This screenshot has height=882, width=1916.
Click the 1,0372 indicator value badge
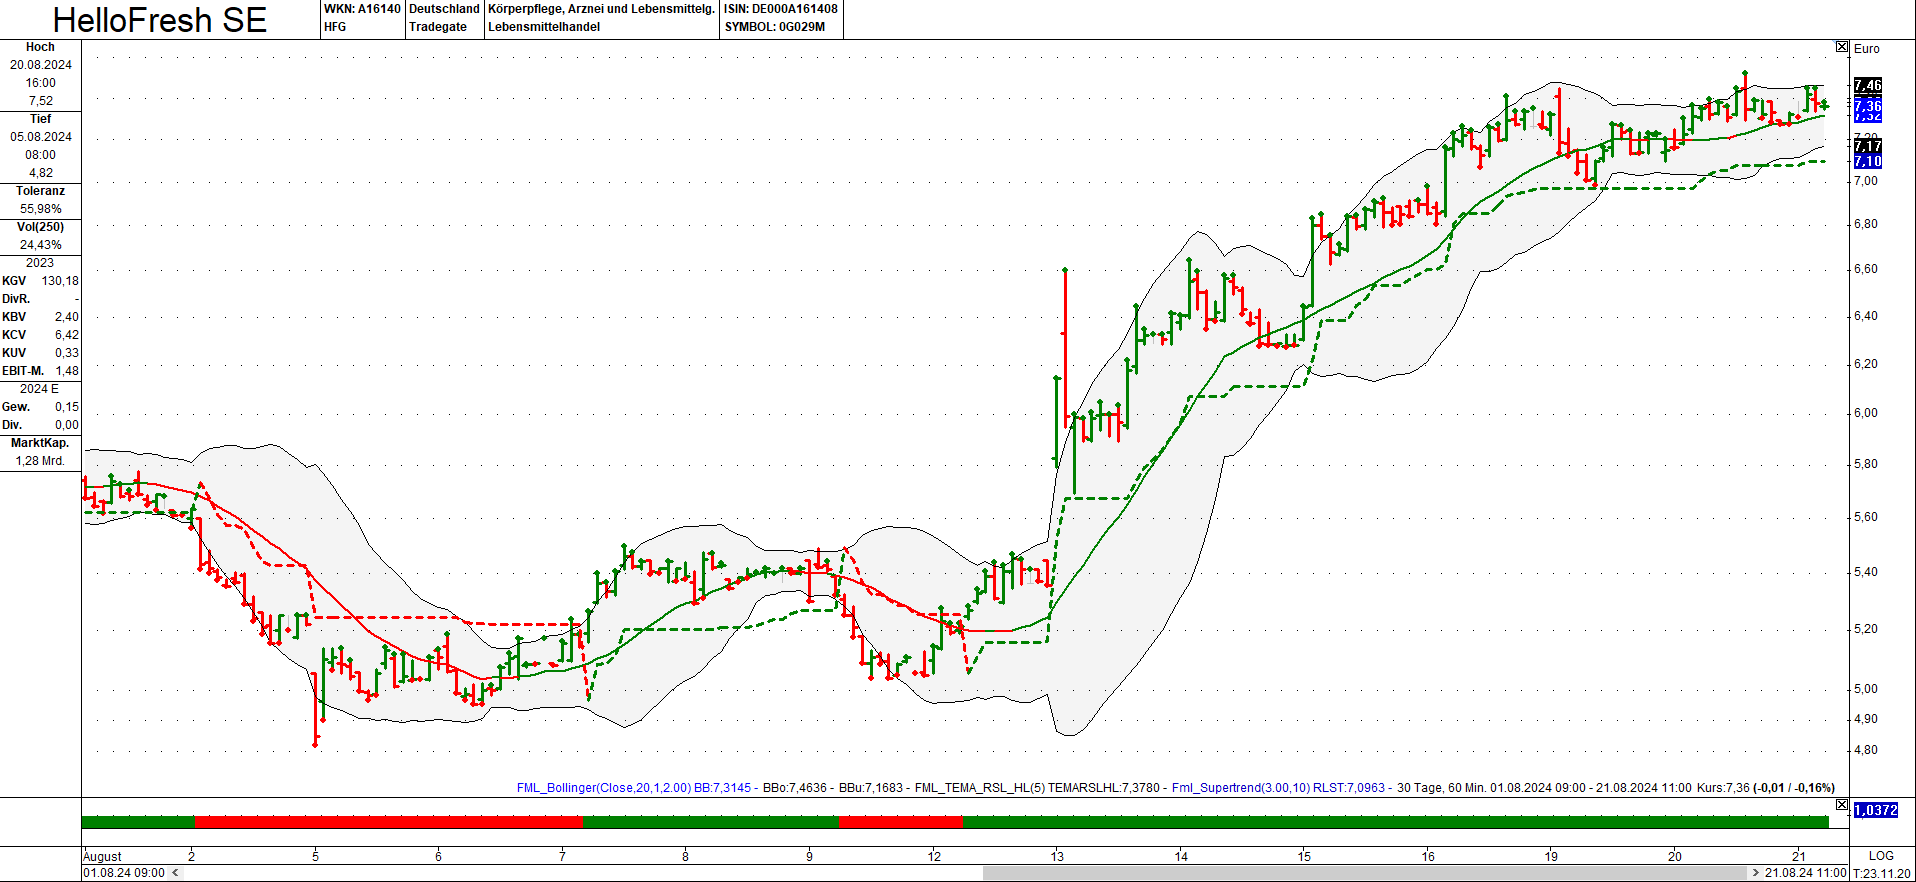coord(1875,810)
